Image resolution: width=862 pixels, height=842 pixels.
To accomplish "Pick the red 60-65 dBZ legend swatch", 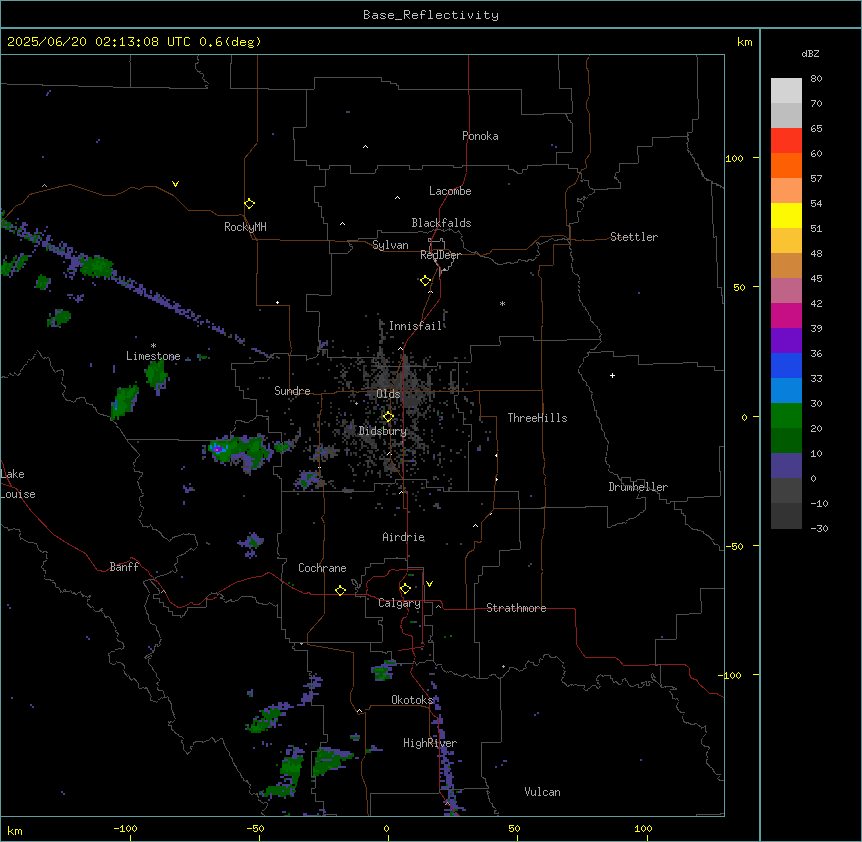I will (786, 140).
